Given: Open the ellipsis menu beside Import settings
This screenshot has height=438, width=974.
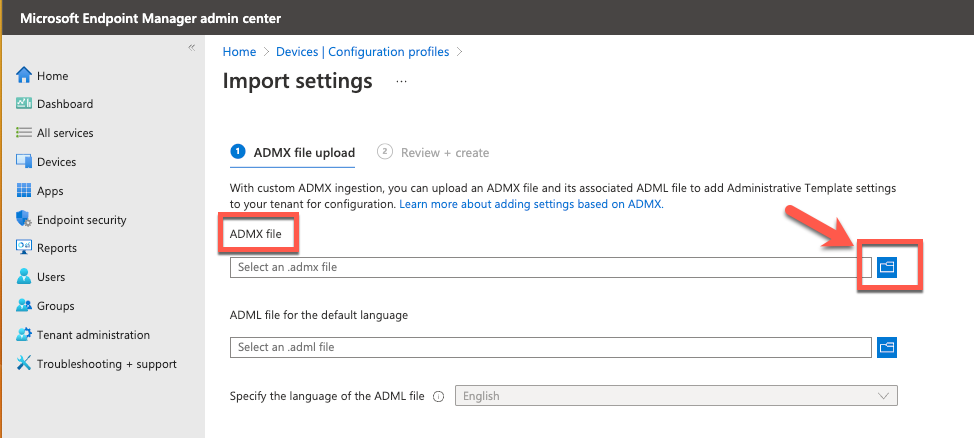Looking at the screenshot, I should pyautogui.click(x=401, y=81).
